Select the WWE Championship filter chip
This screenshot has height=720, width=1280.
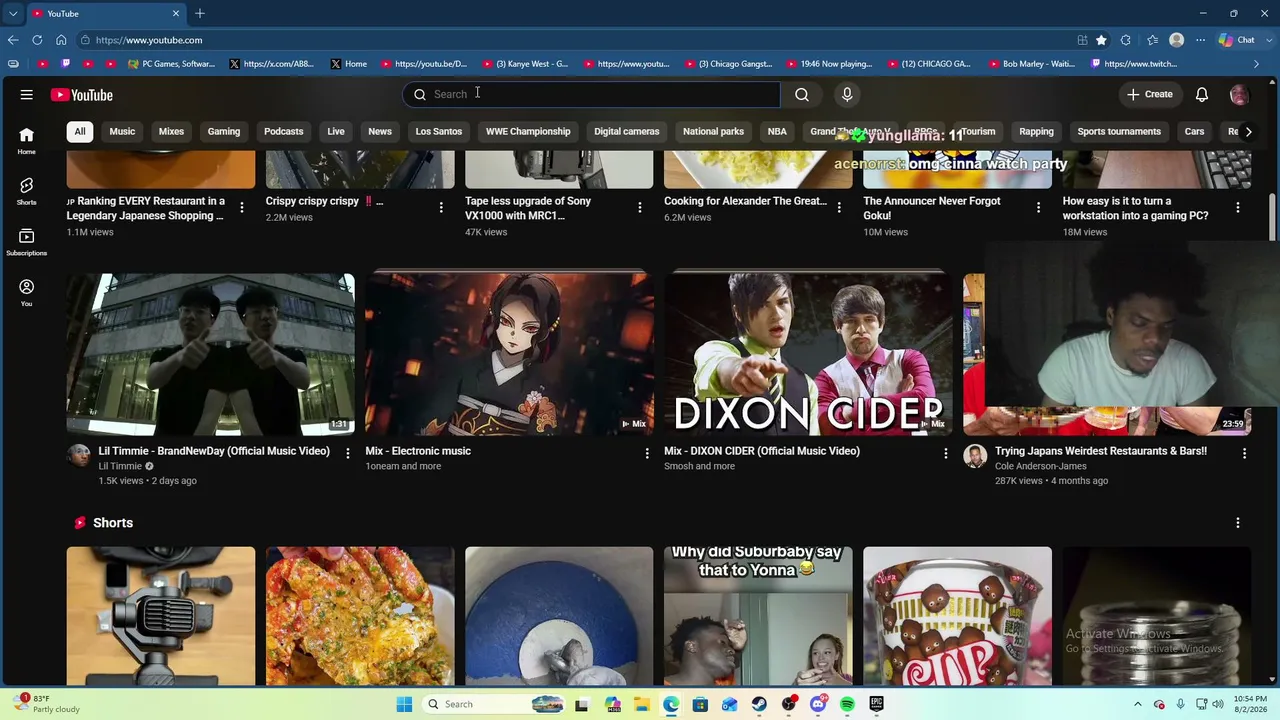tap(528, 131)
